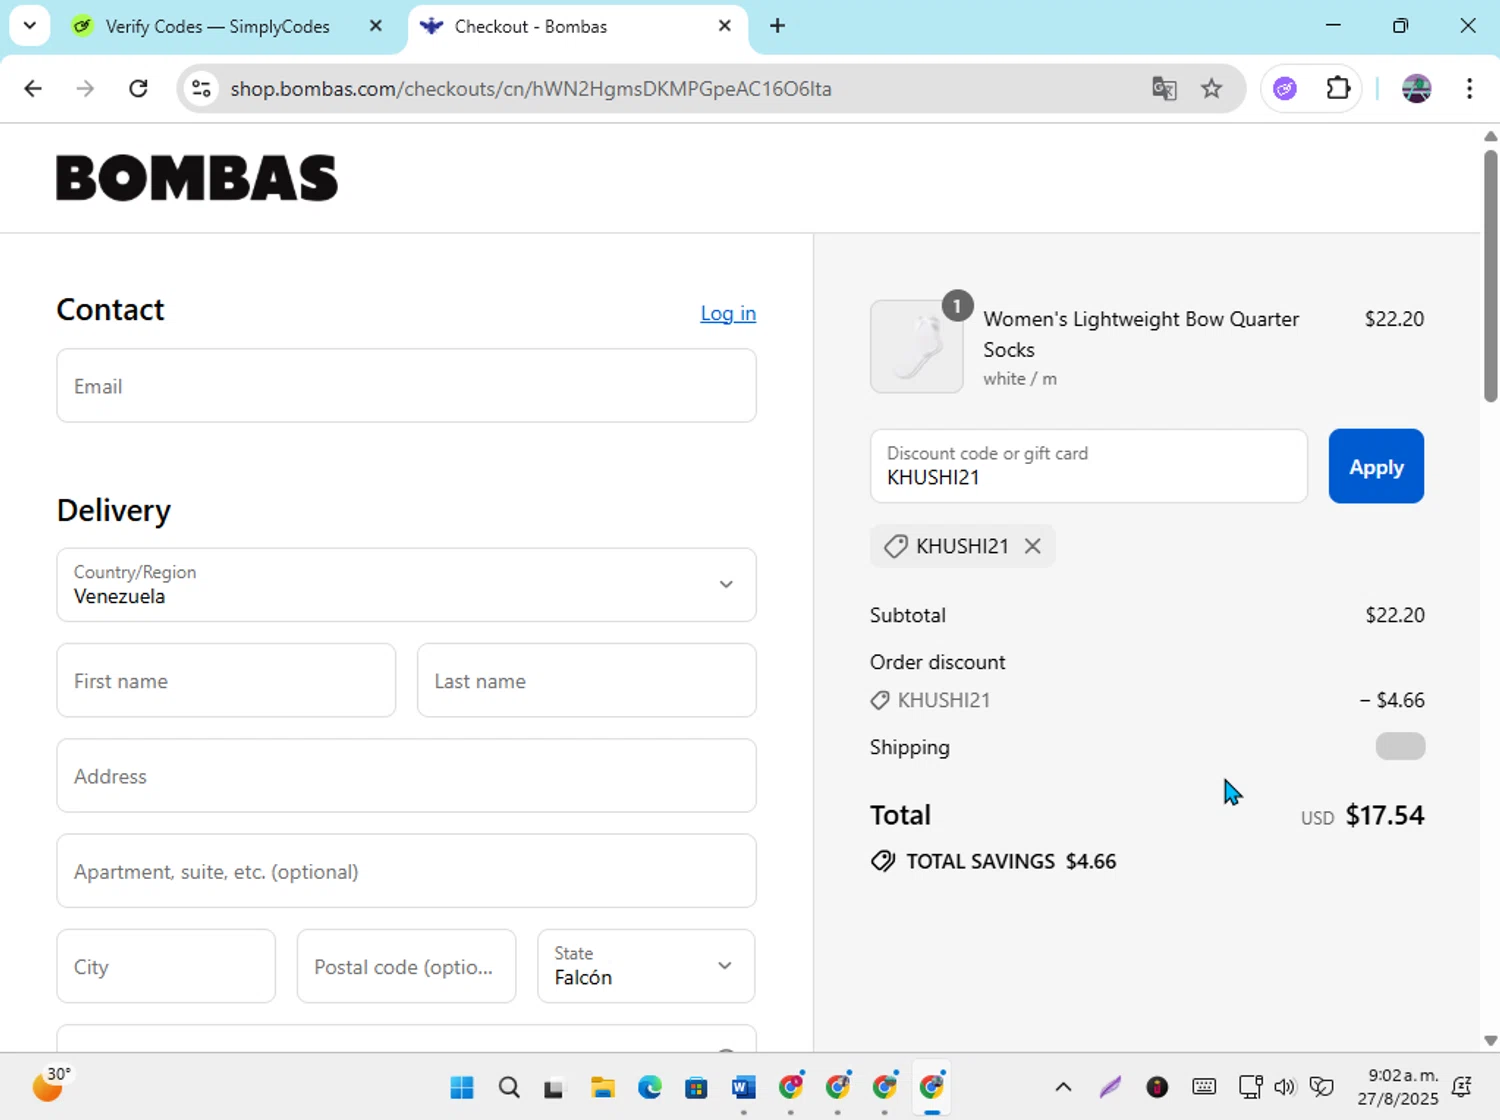
Task: Click the page vertical scrollbar
Action: 1490,277
